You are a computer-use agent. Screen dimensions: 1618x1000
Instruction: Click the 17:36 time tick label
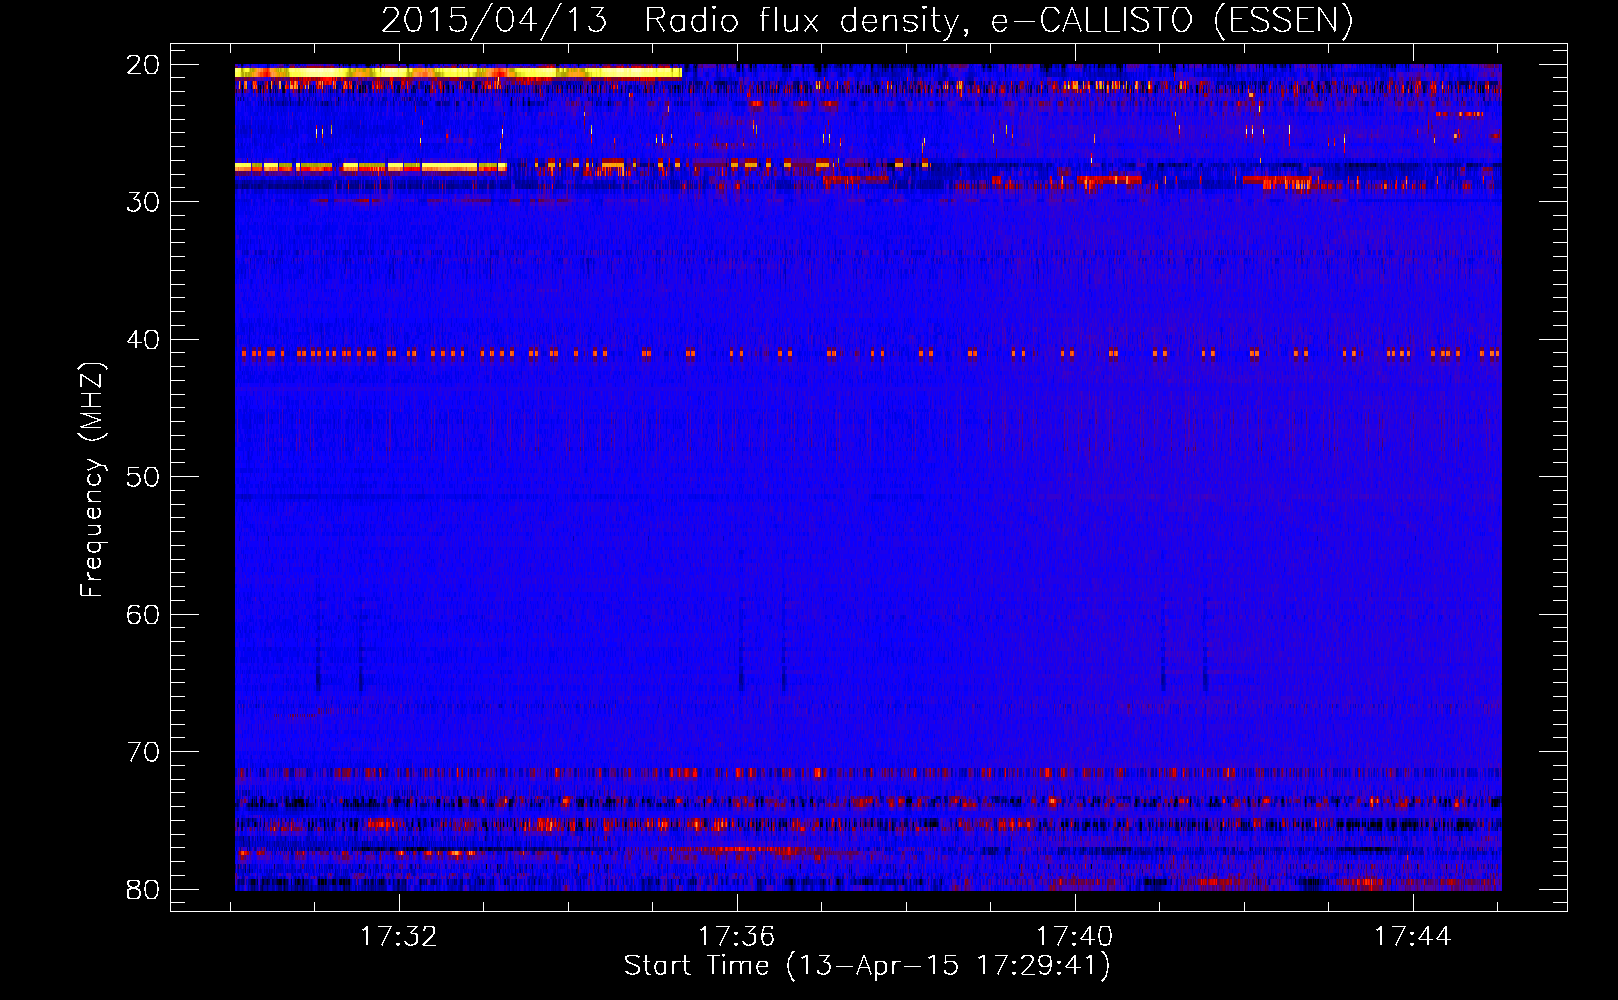[737, 937]
